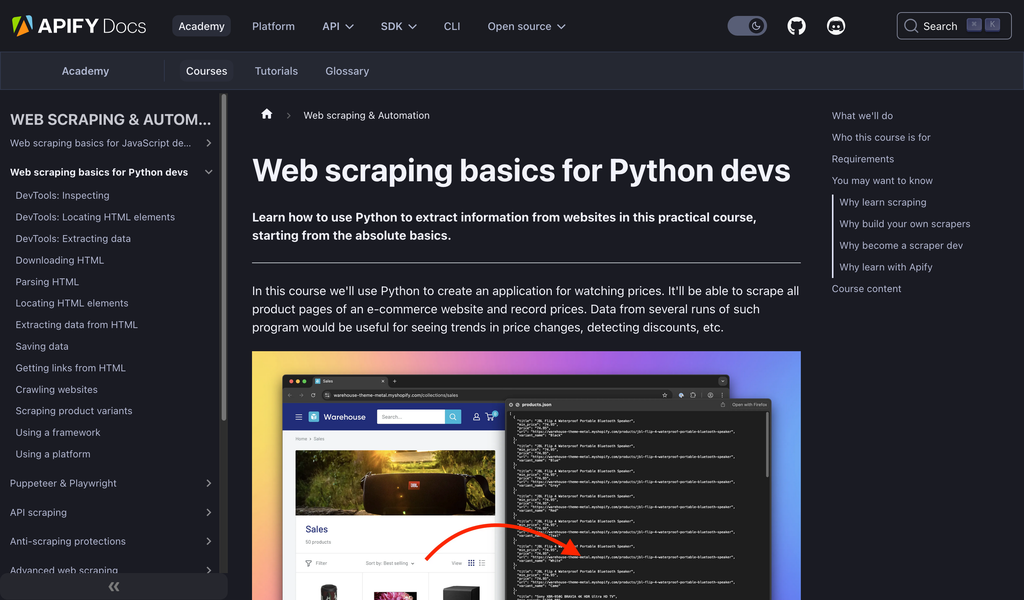Open Using a framework lesson
The image size is (1024, 600).
click(57, 432)
